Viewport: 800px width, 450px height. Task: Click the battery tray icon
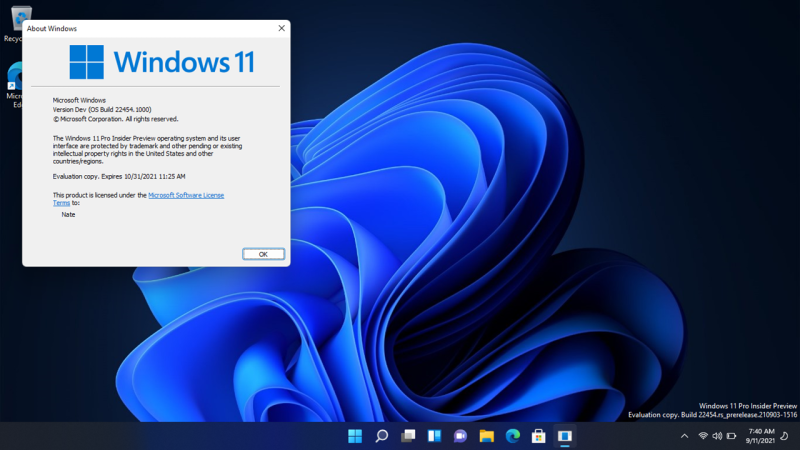point(731,436)
